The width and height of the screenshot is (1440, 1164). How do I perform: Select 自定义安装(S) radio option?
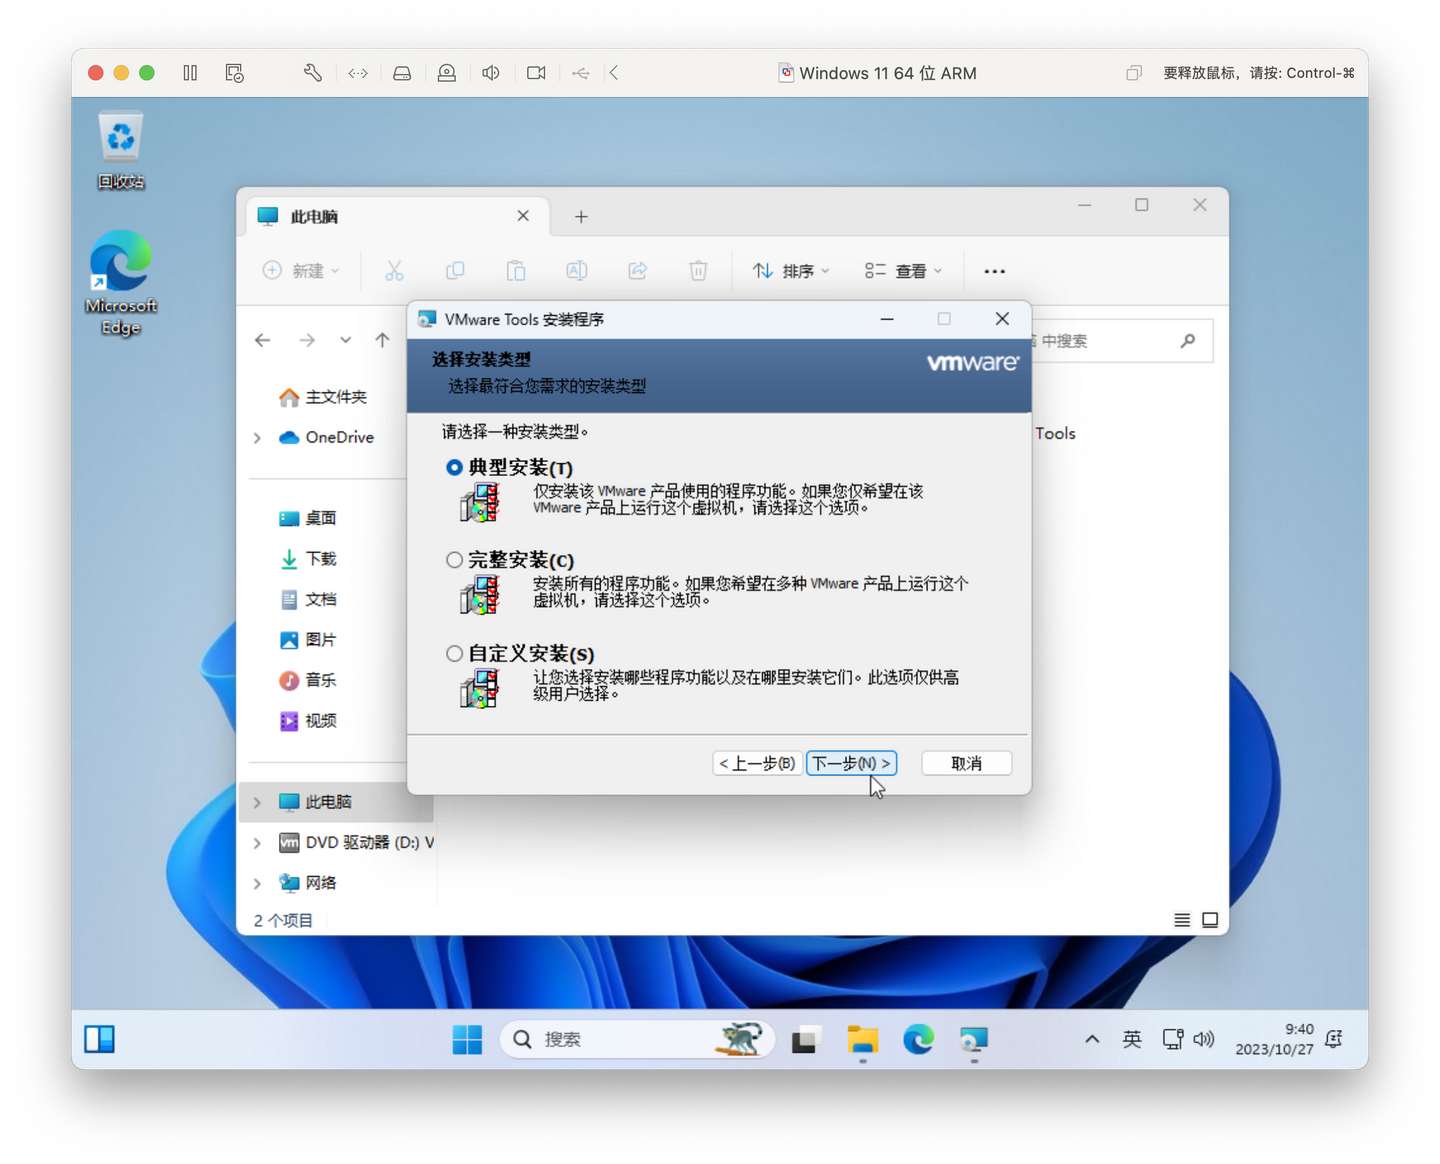pos(454,653)
